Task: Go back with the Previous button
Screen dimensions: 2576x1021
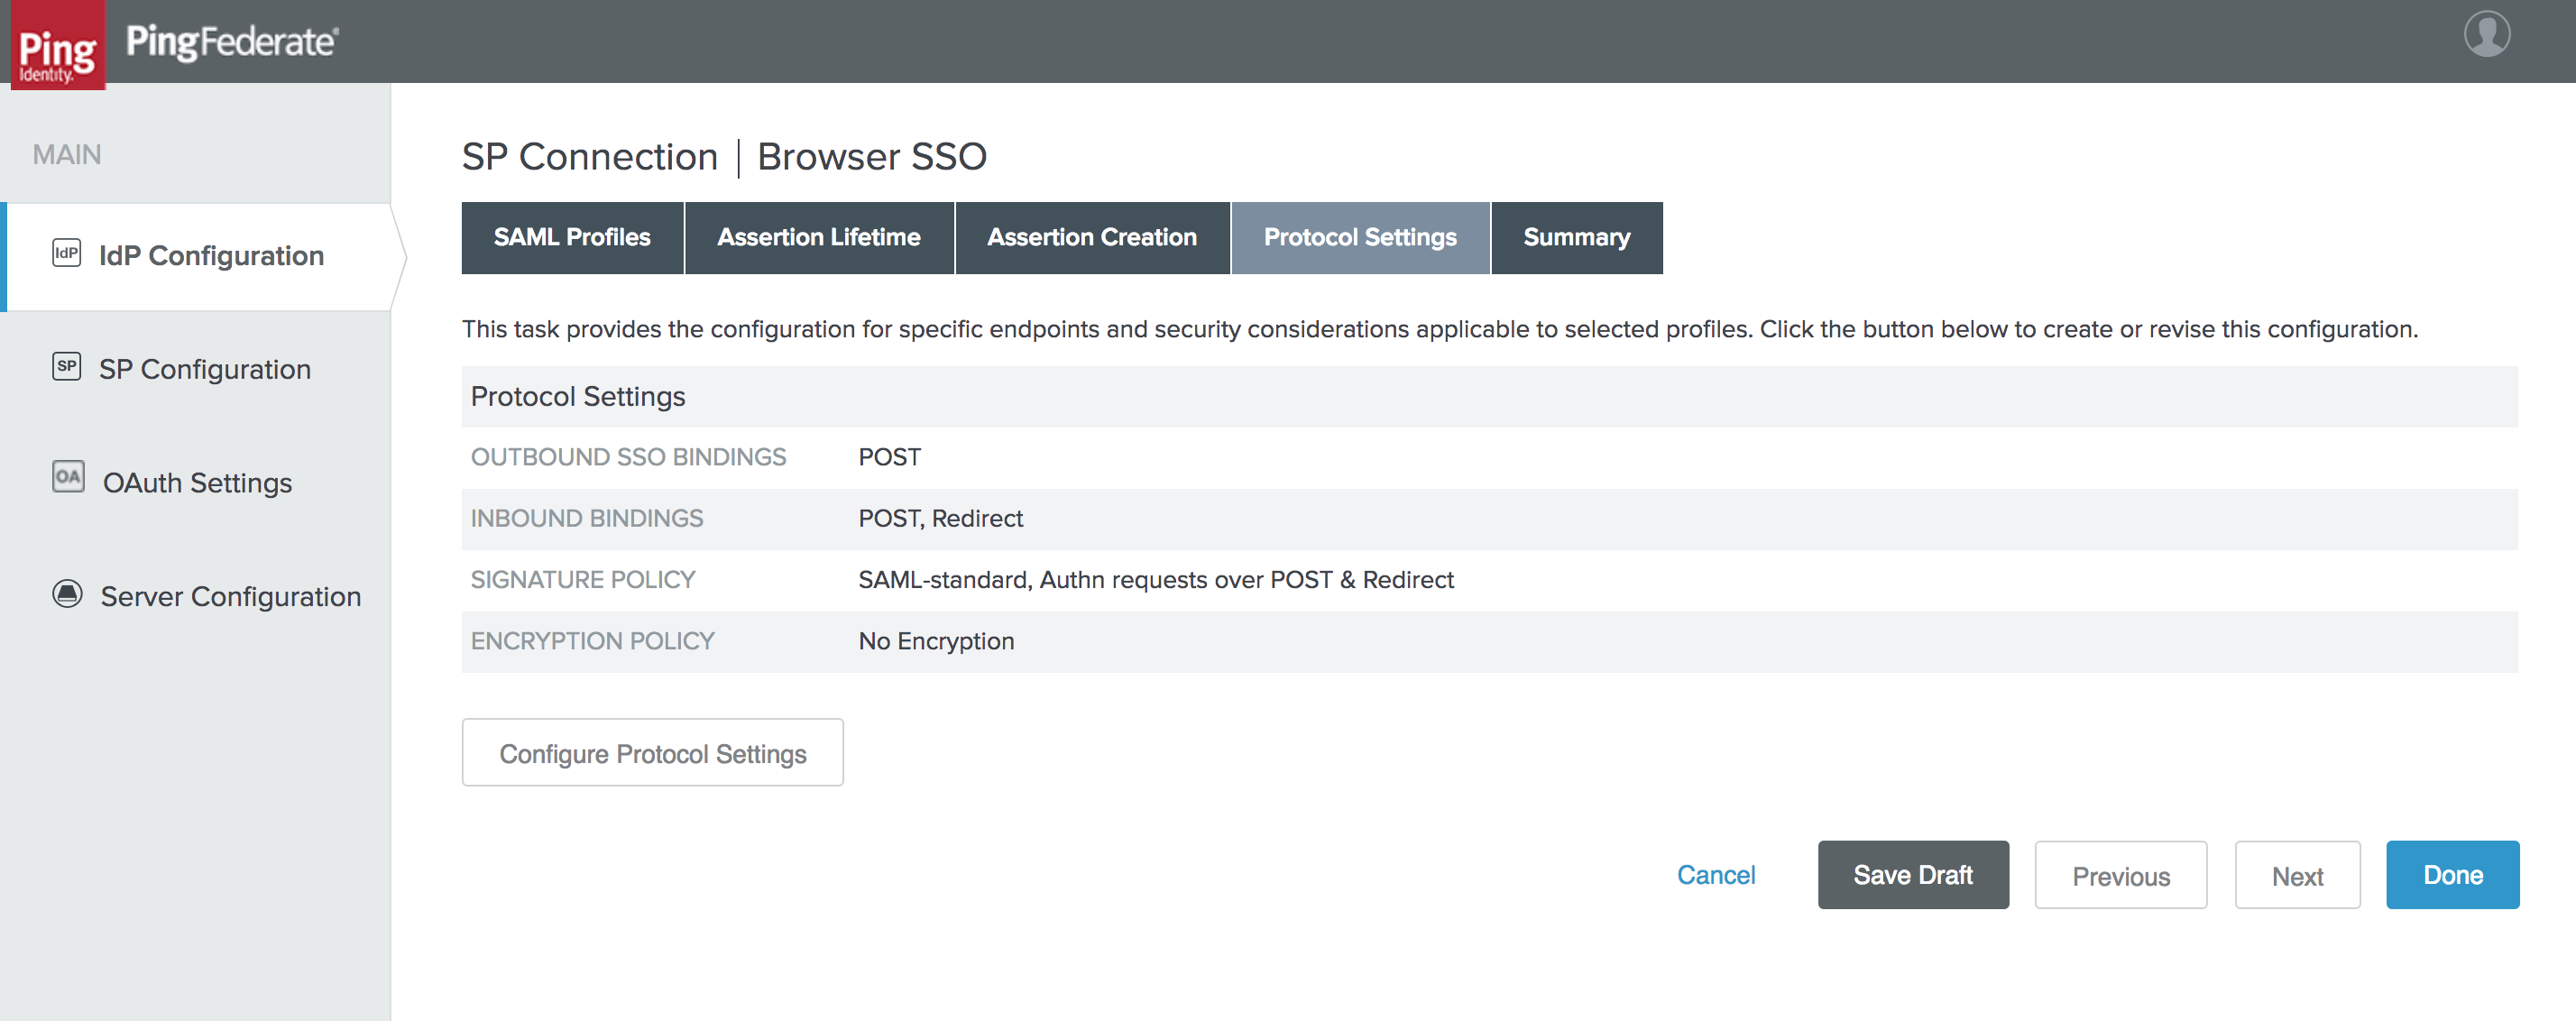Action: point(2121,875)
